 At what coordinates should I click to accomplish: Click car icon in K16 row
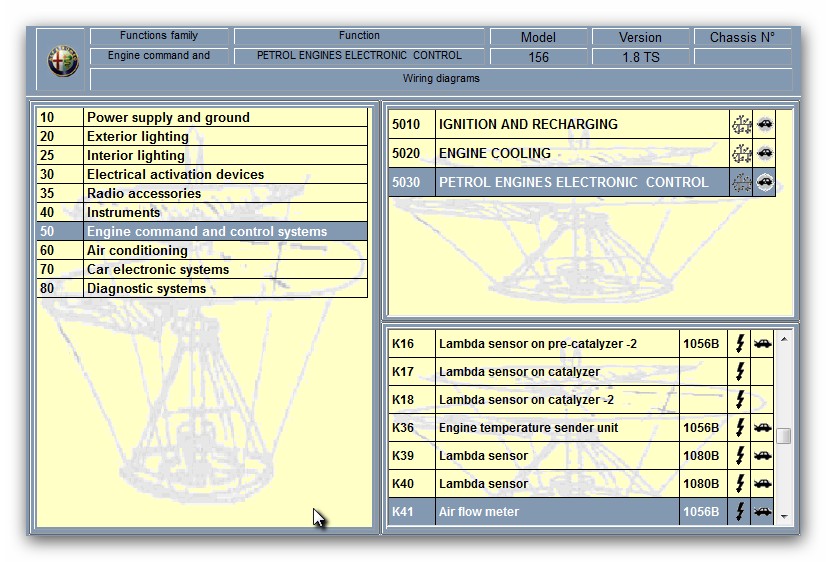[762, 344]
